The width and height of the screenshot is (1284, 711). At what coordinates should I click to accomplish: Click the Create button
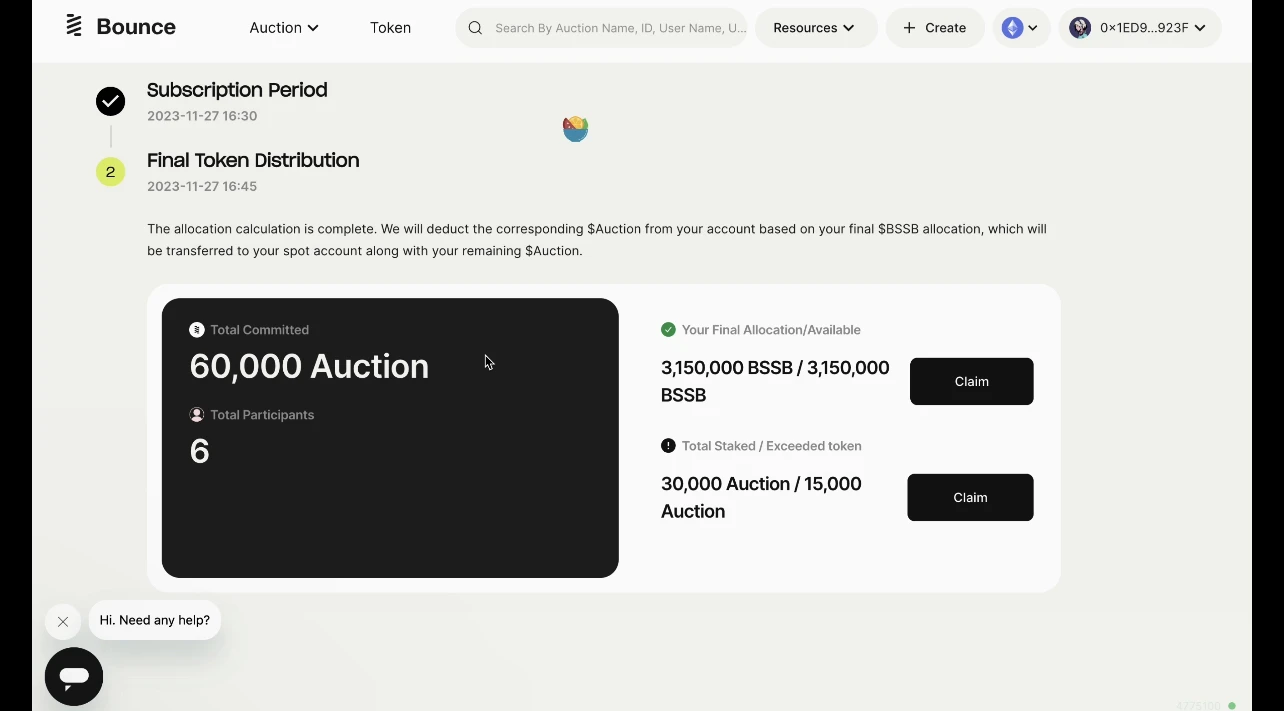pyautogui.click(x=934, y=27)
